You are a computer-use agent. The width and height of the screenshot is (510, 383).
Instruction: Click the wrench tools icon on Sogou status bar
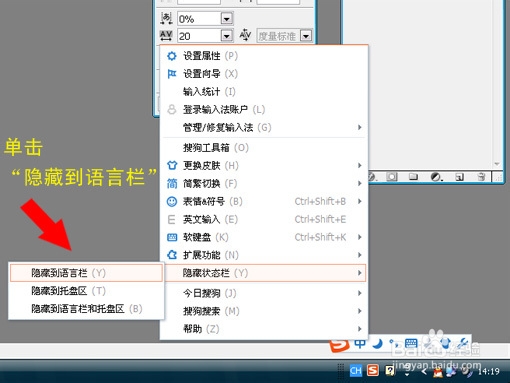tap(464, 343)
